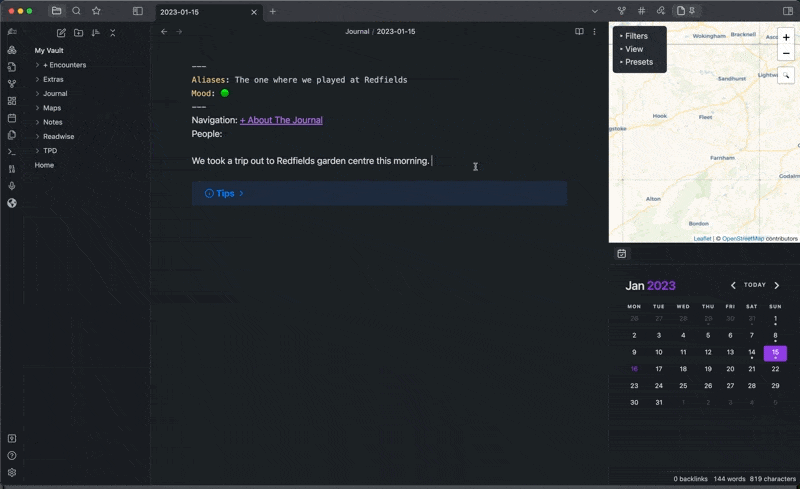The height and width of the screenshot is (489, 800).
Task: Click the TODAY button in calendar
Action: [x=755, y=285]
